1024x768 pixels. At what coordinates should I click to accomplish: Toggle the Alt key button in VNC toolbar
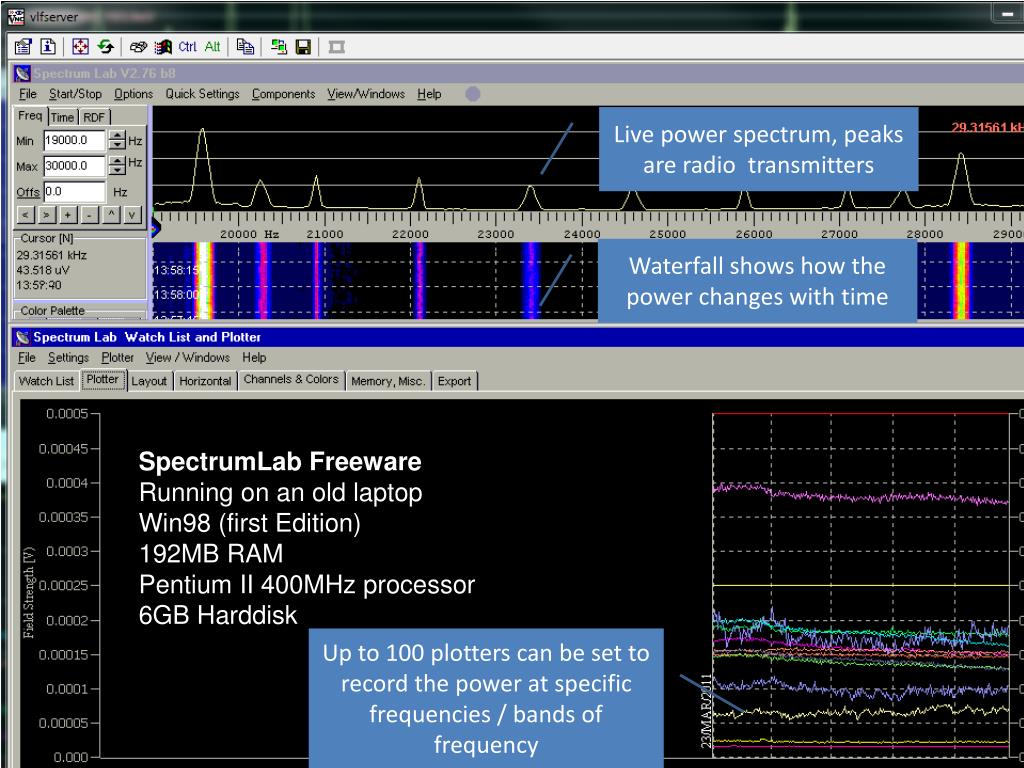coord(212,46)
